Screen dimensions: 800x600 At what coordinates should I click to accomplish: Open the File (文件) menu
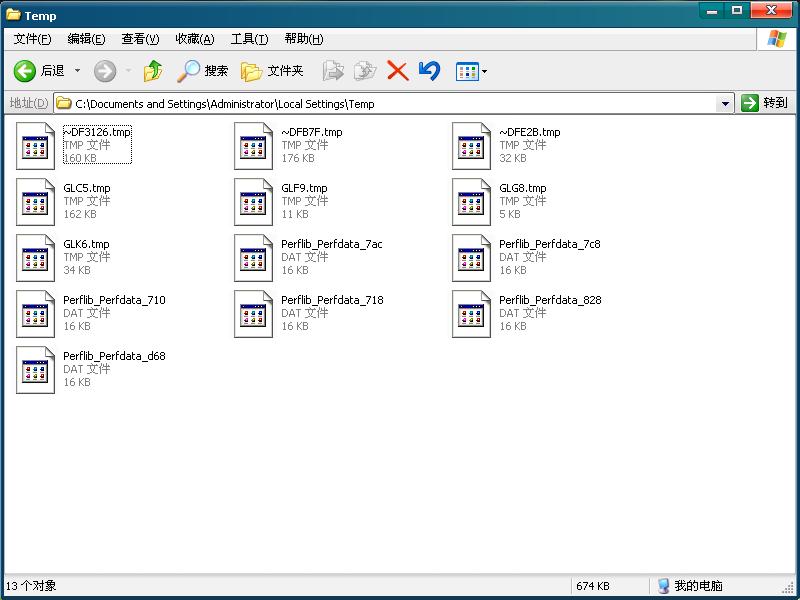(x=32, y=39)
